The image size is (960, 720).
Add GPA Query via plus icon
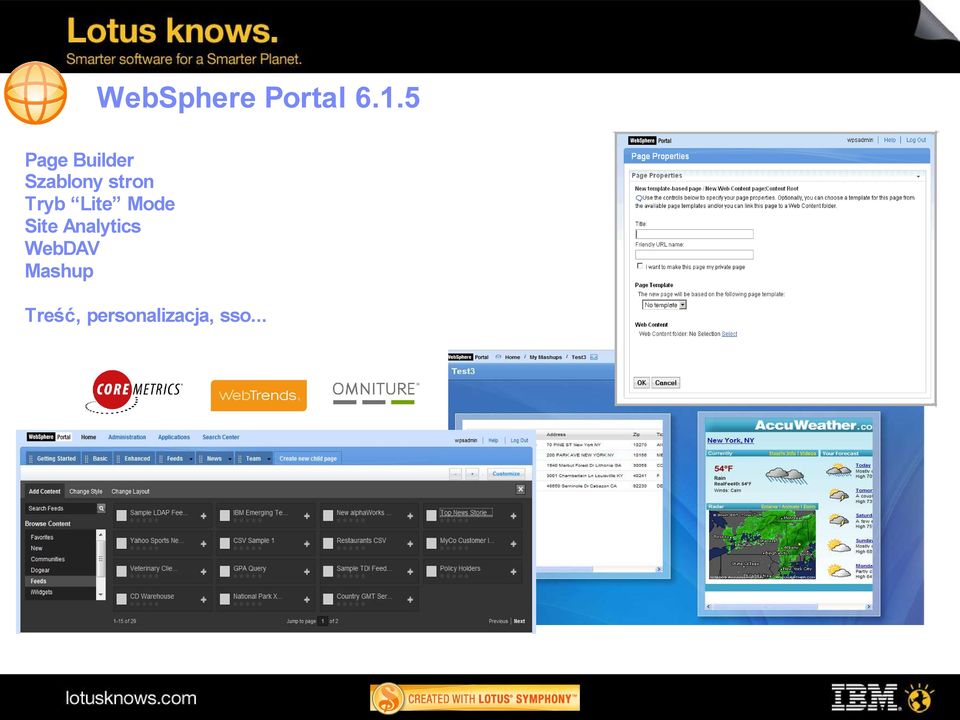307,572
